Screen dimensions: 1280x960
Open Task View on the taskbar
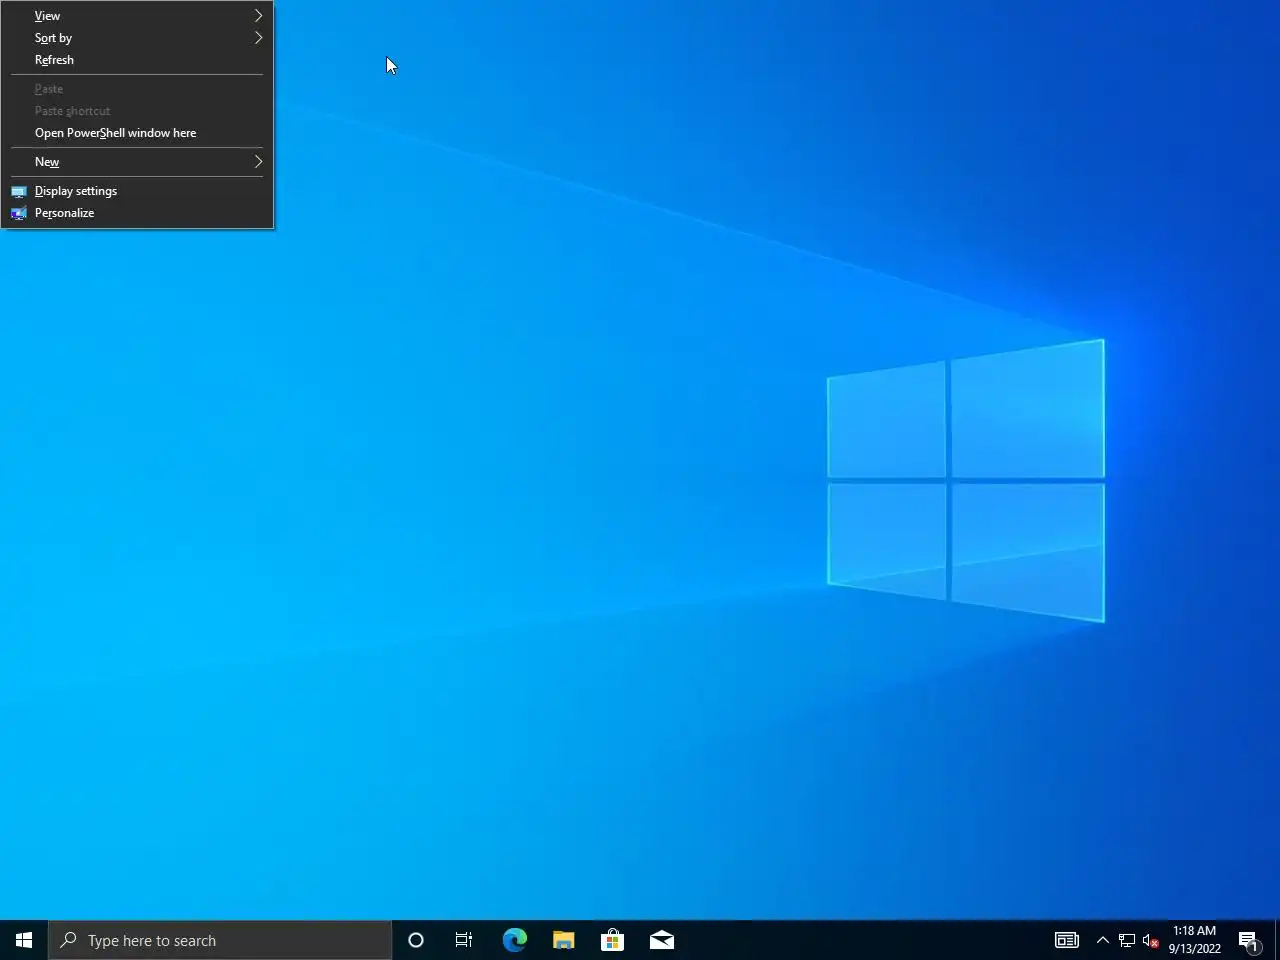[464, 940]
